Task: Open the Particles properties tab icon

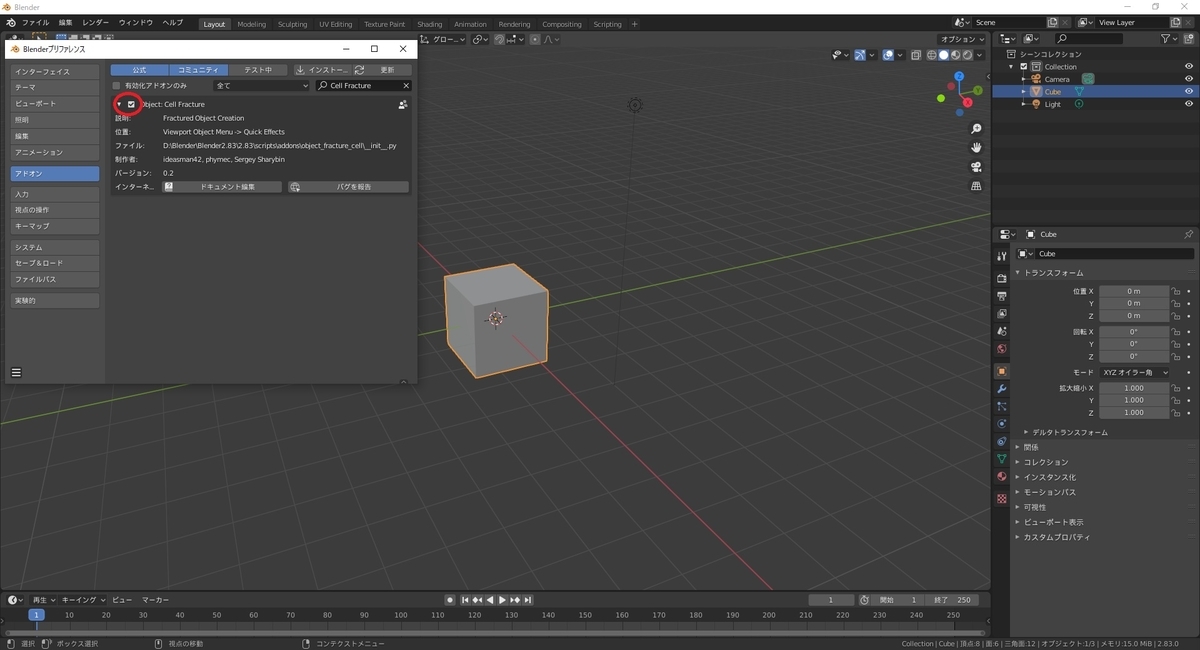Action: (1001, 406)
